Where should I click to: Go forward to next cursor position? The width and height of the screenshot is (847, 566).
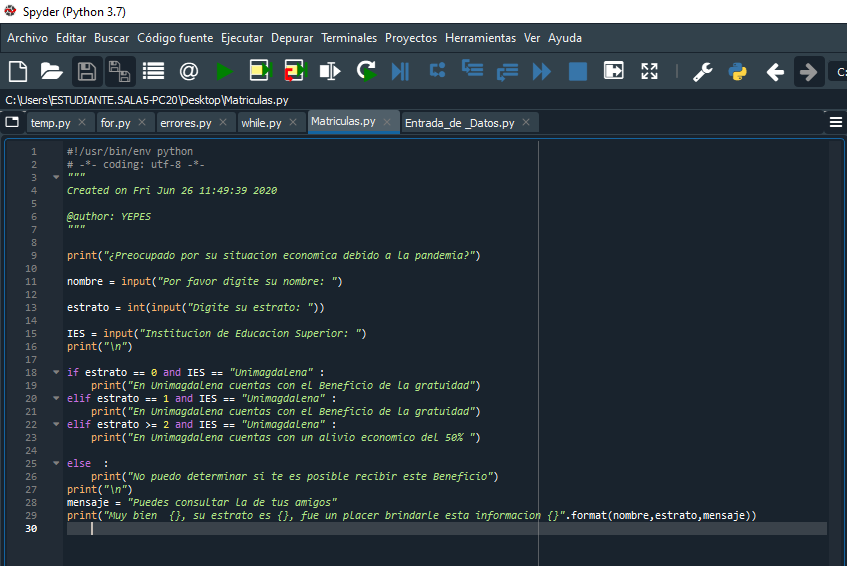[809, 71]
